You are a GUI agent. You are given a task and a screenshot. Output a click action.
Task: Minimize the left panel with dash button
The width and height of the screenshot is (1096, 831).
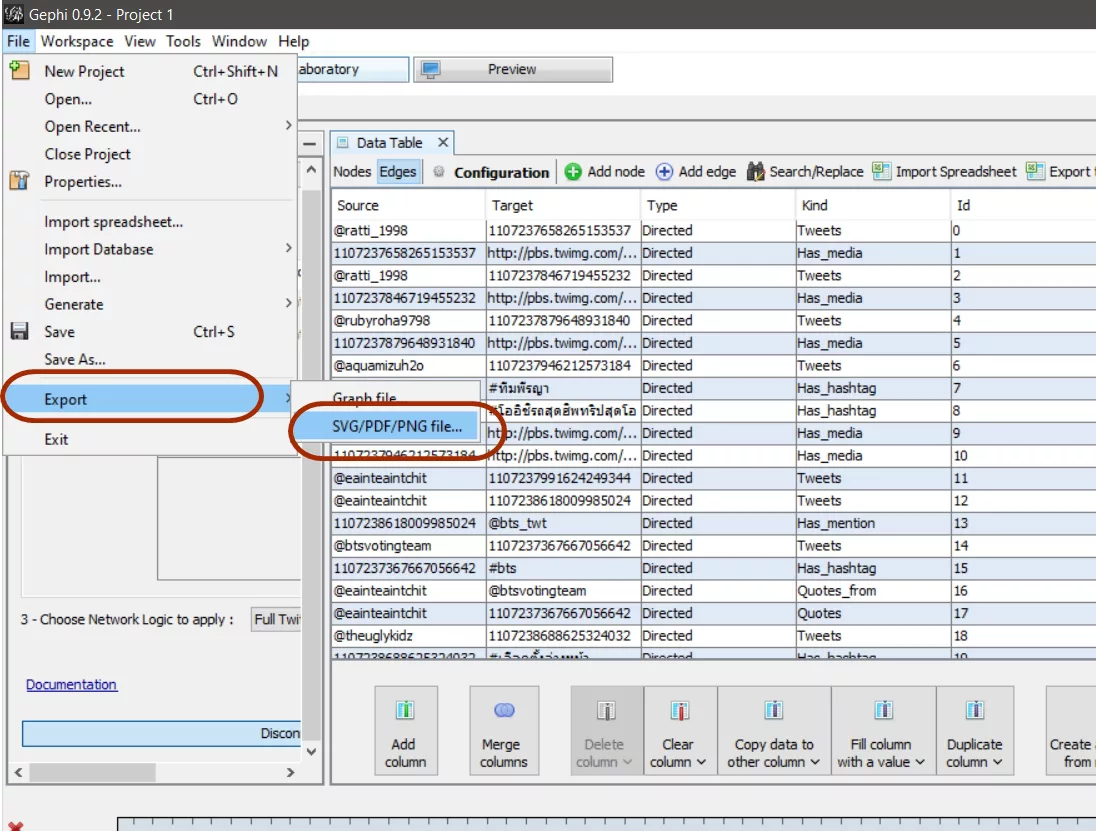310,144
